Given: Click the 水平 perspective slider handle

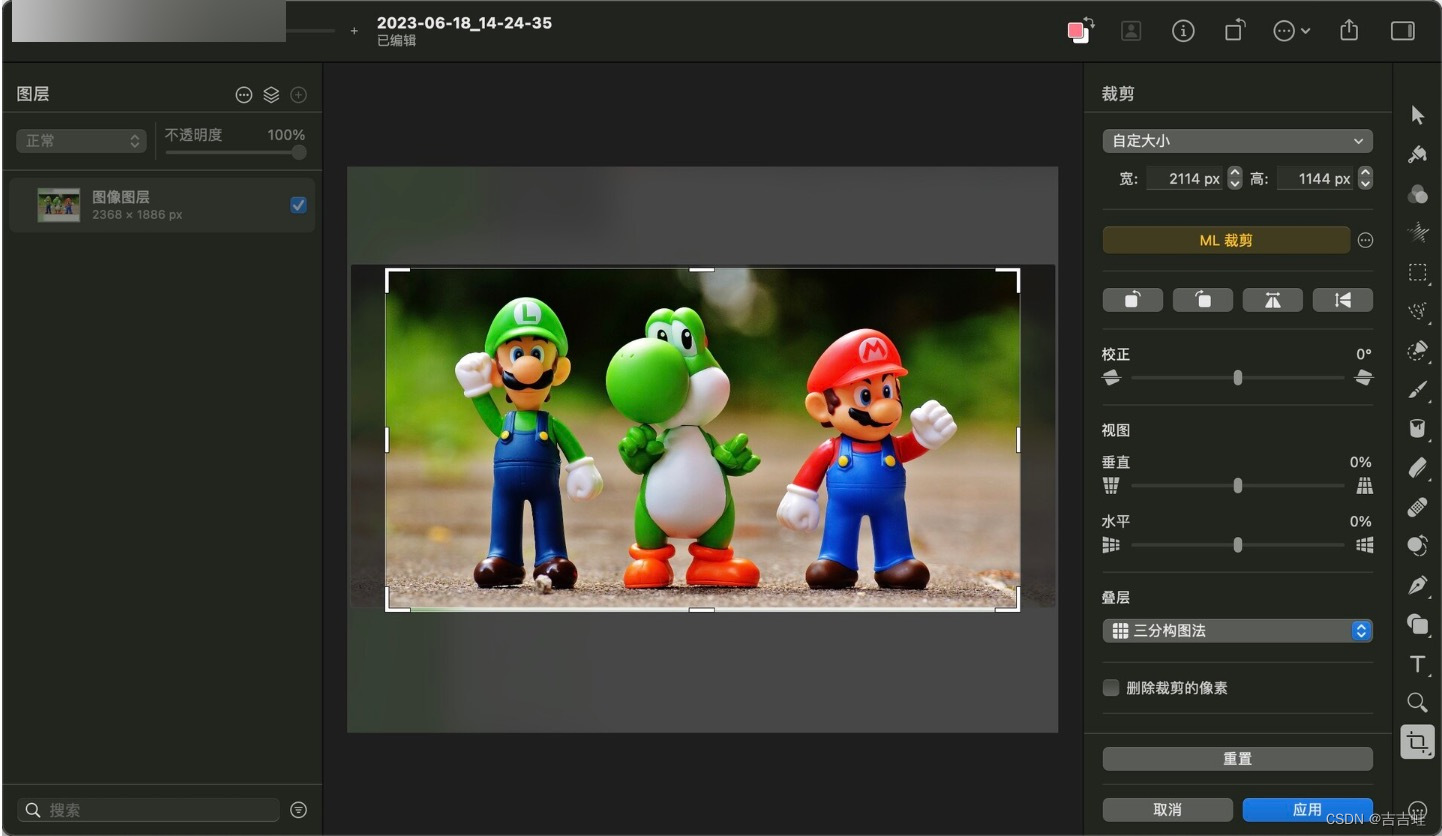Looking at the screenshot, I should pyautogui.click(x=1238, y=545).
